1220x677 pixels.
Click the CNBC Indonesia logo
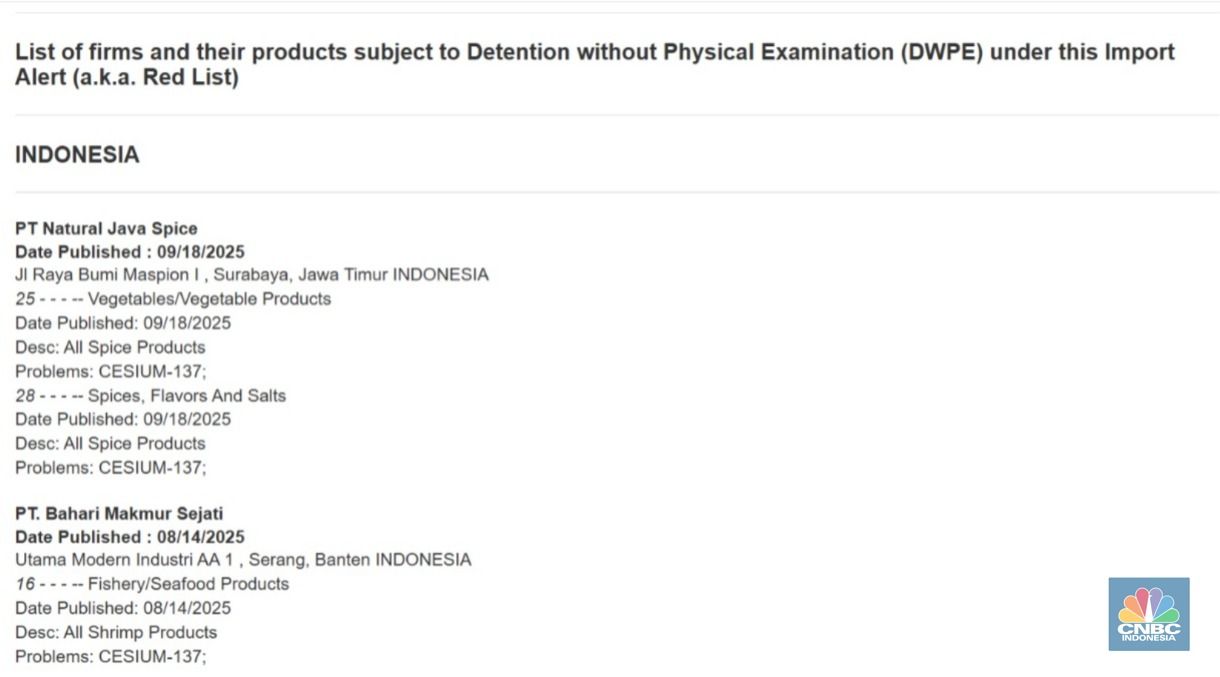[x=1148, y=614]
